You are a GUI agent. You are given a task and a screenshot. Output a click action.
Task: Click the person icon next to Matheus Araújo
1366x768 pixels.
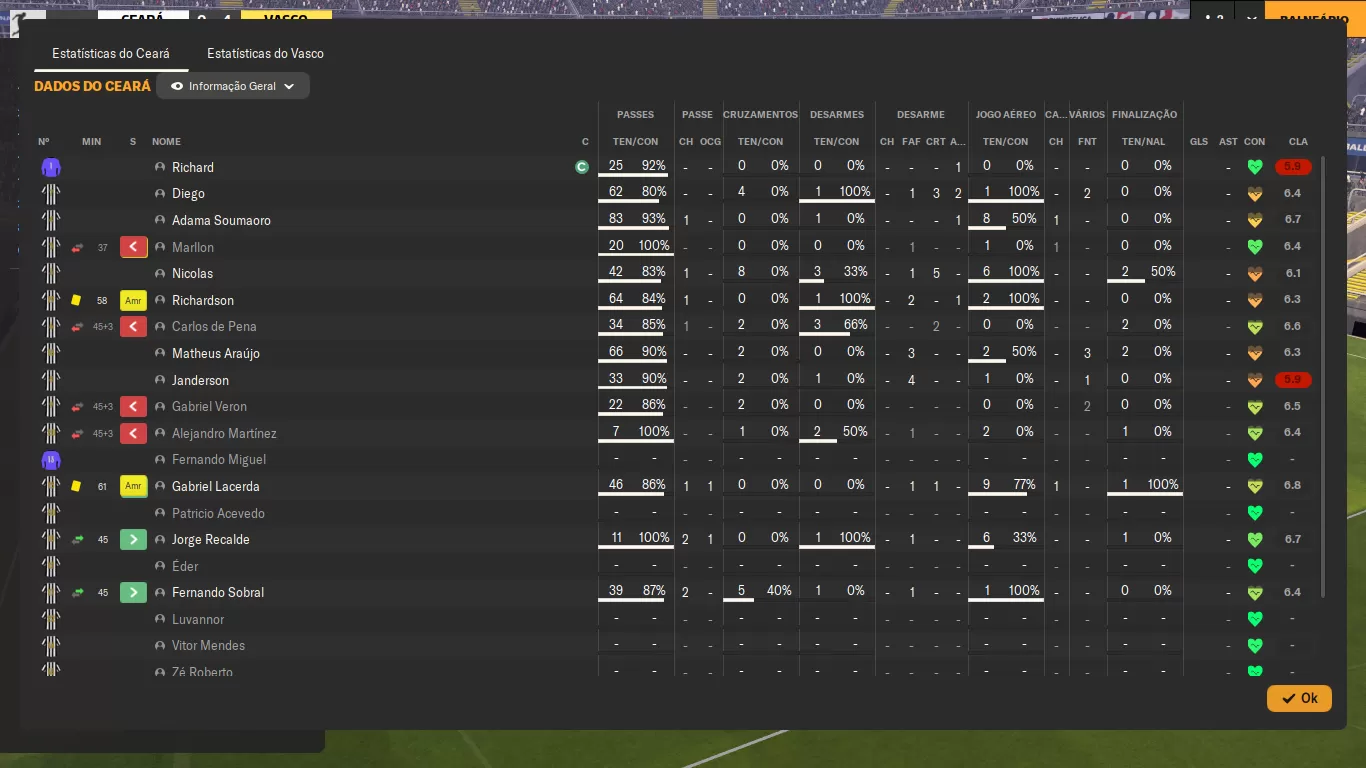click(x=160, y=353)
